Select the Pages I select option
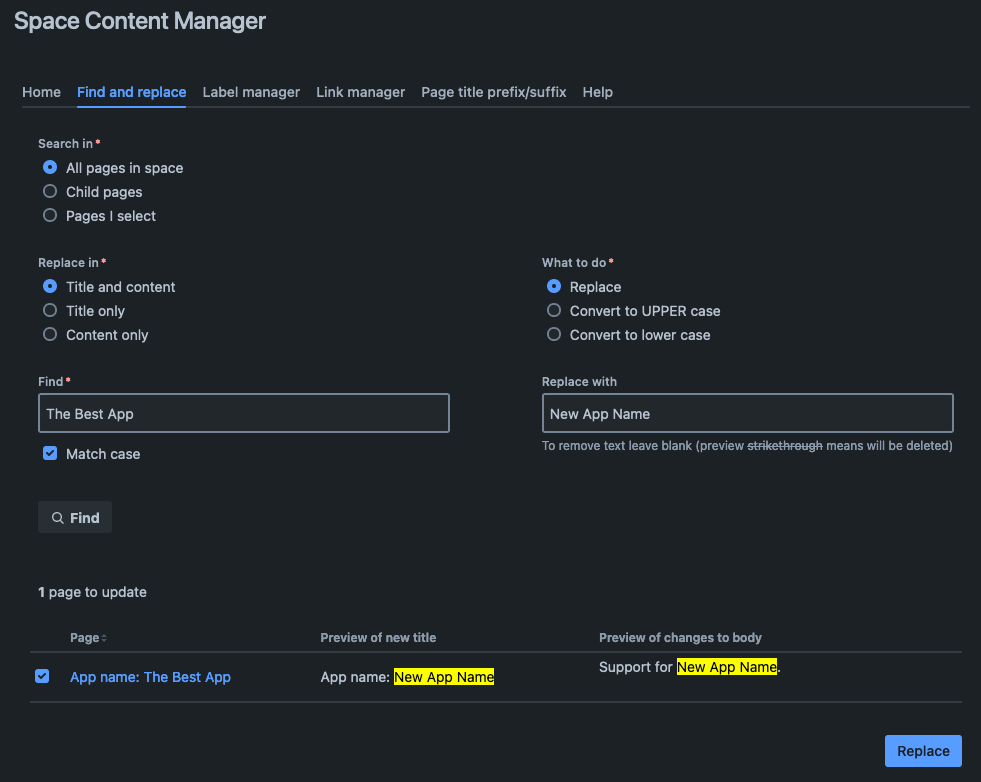The height and width of the screenshot is (782, 981). point(50,216)
